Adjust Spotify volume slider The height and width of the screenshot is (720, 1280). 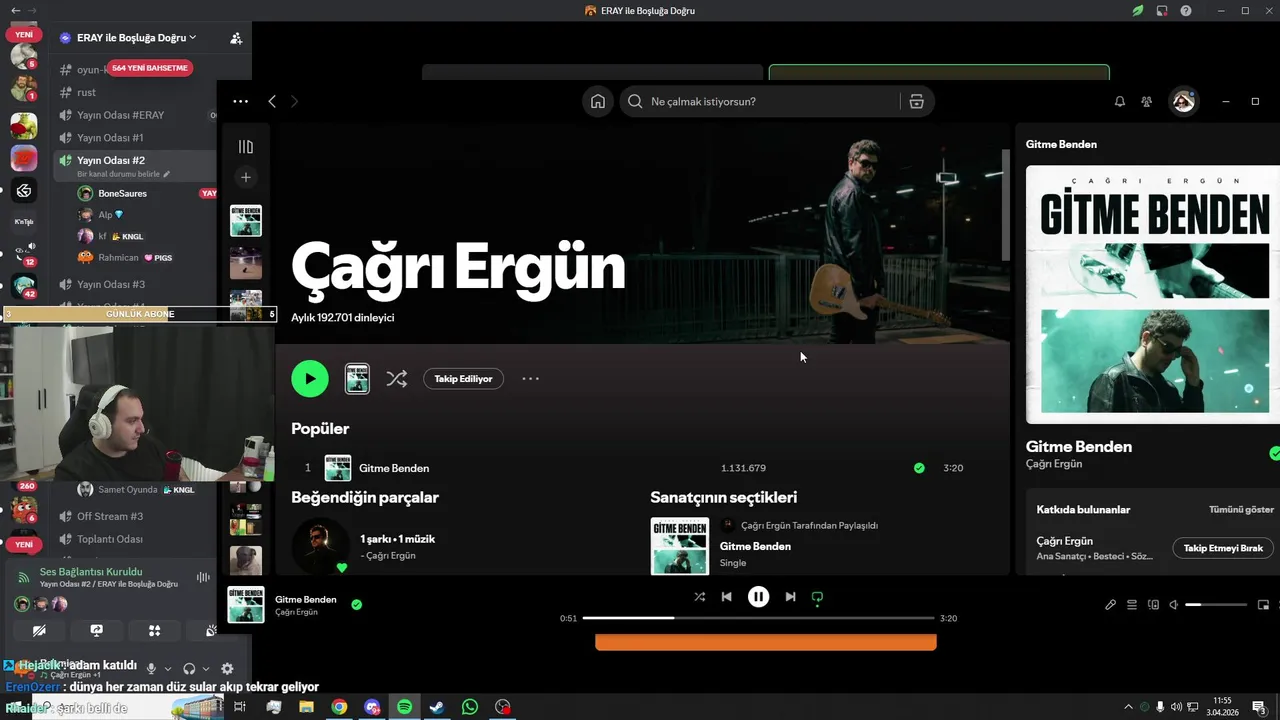click(x=1216, y=605)
